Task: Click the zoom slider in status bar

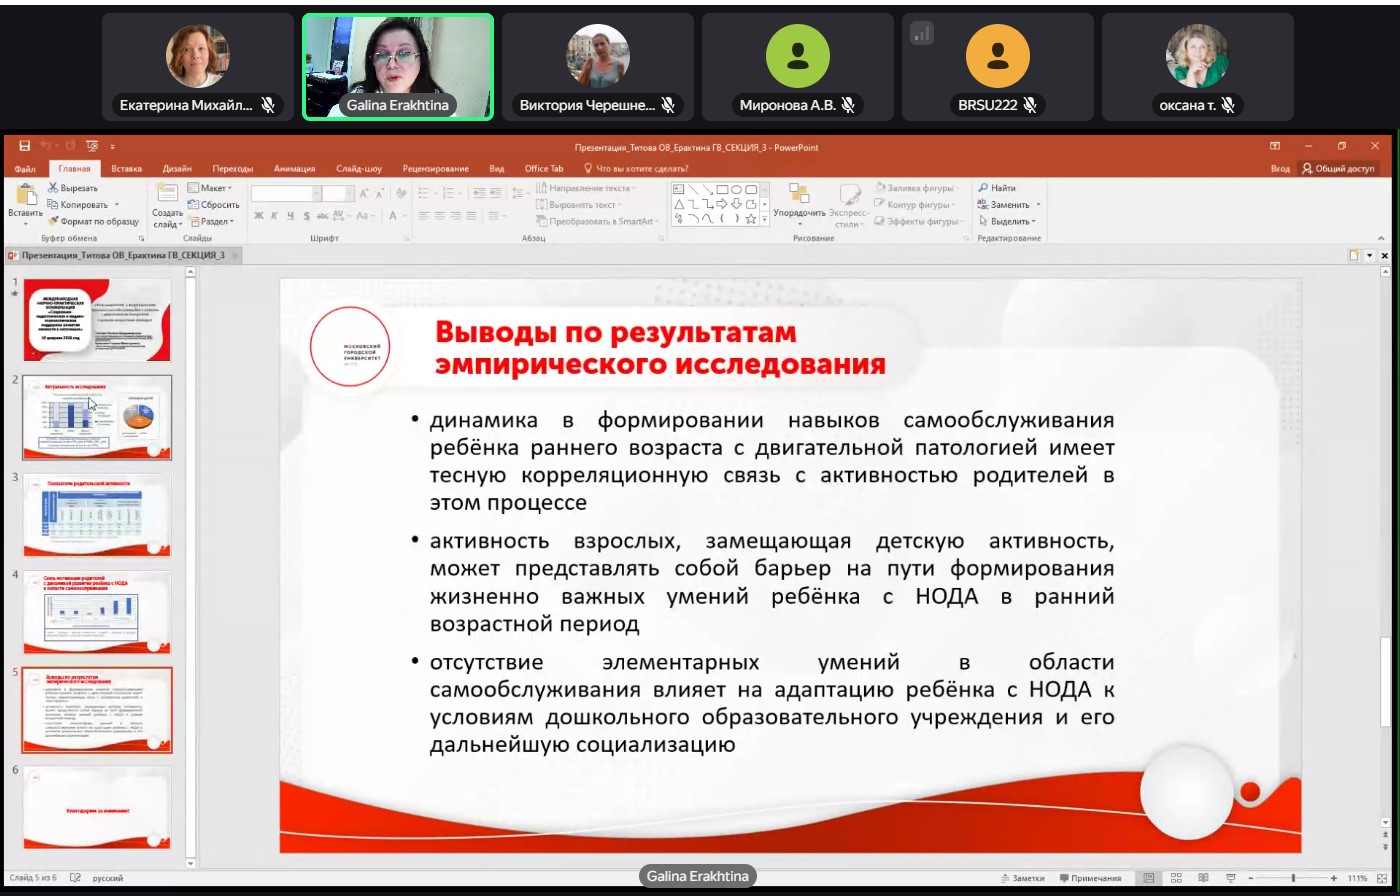Action: [x=1292, y=878]
